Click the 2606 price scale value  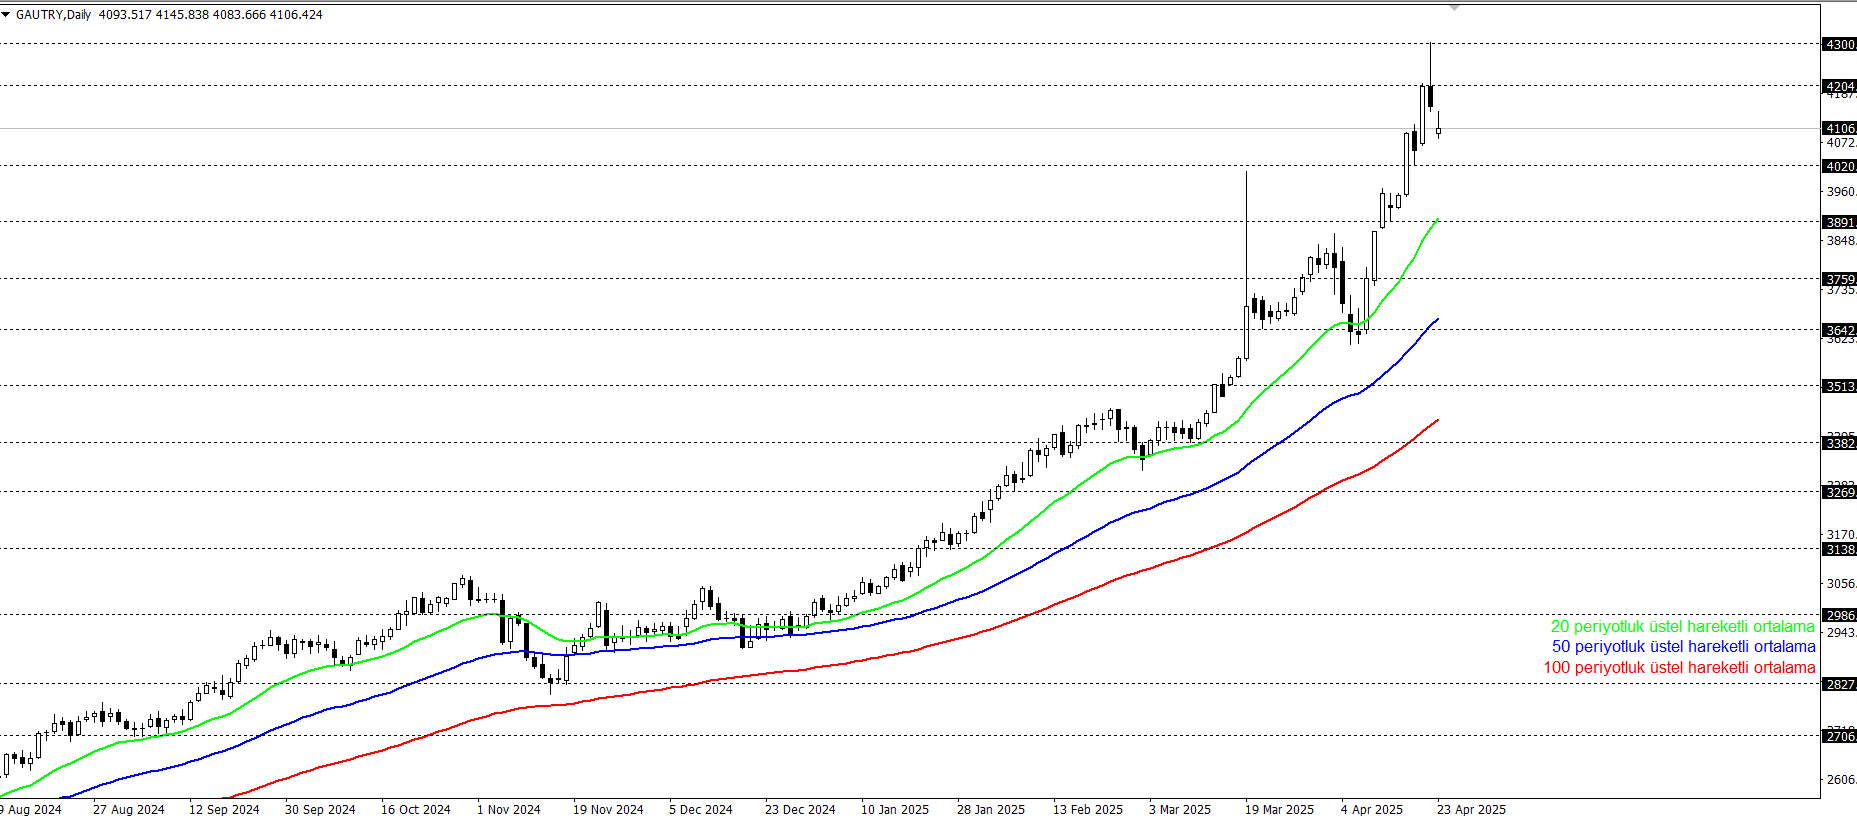(x=1841, y=780)
